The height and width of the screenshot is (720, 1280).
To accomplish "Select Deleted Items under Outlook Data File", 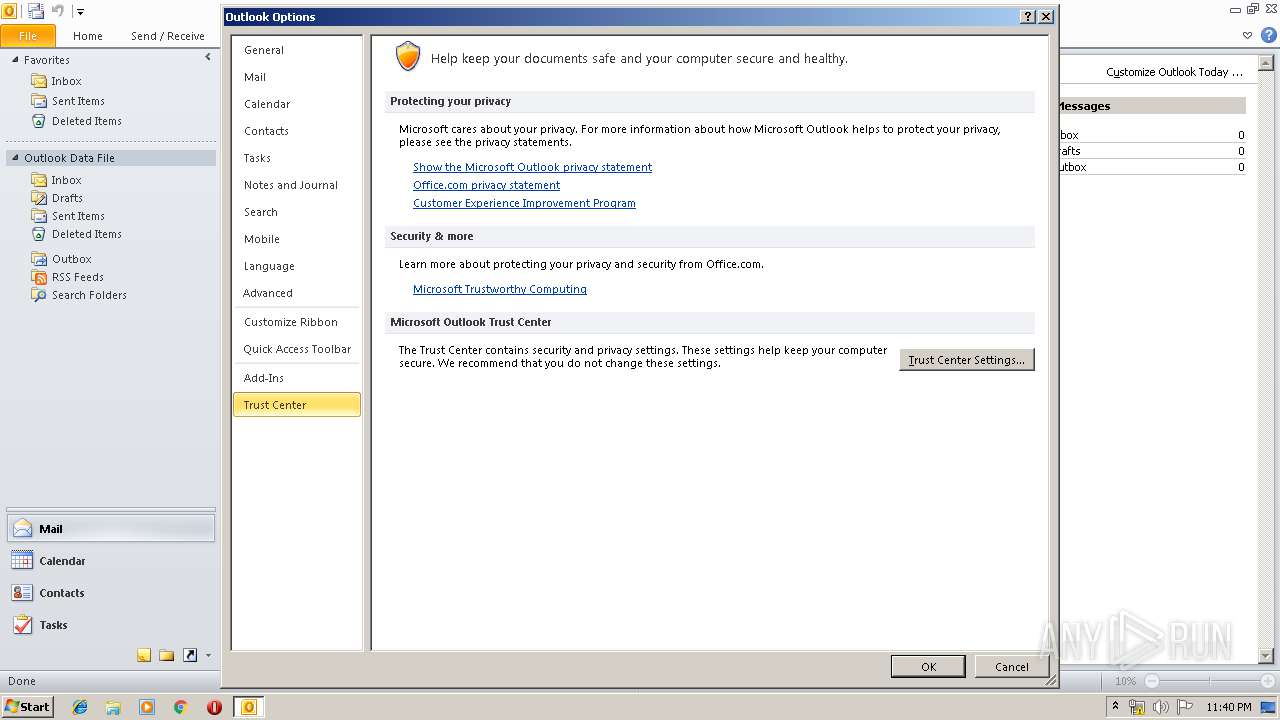I will [x=87, y=234].
